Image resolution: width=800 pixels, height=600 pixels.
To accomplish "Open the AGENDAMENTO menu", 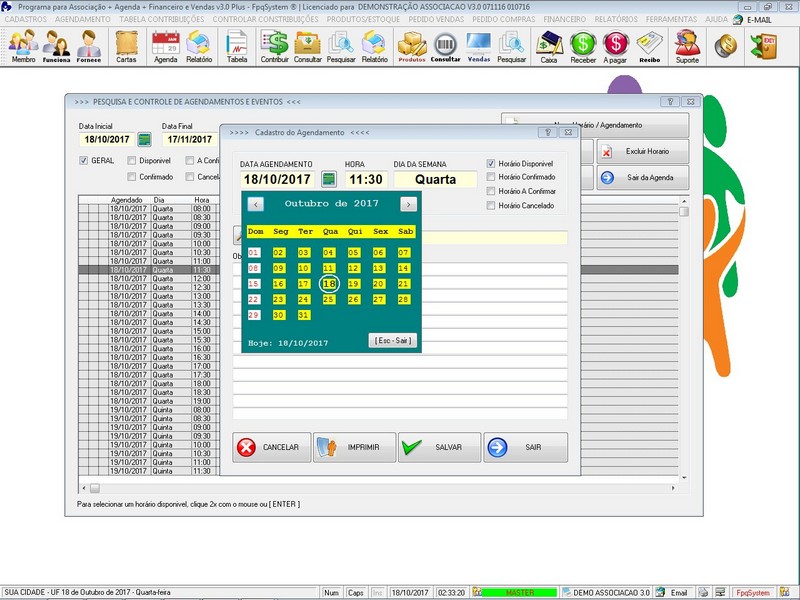I will tap(83, 19).
